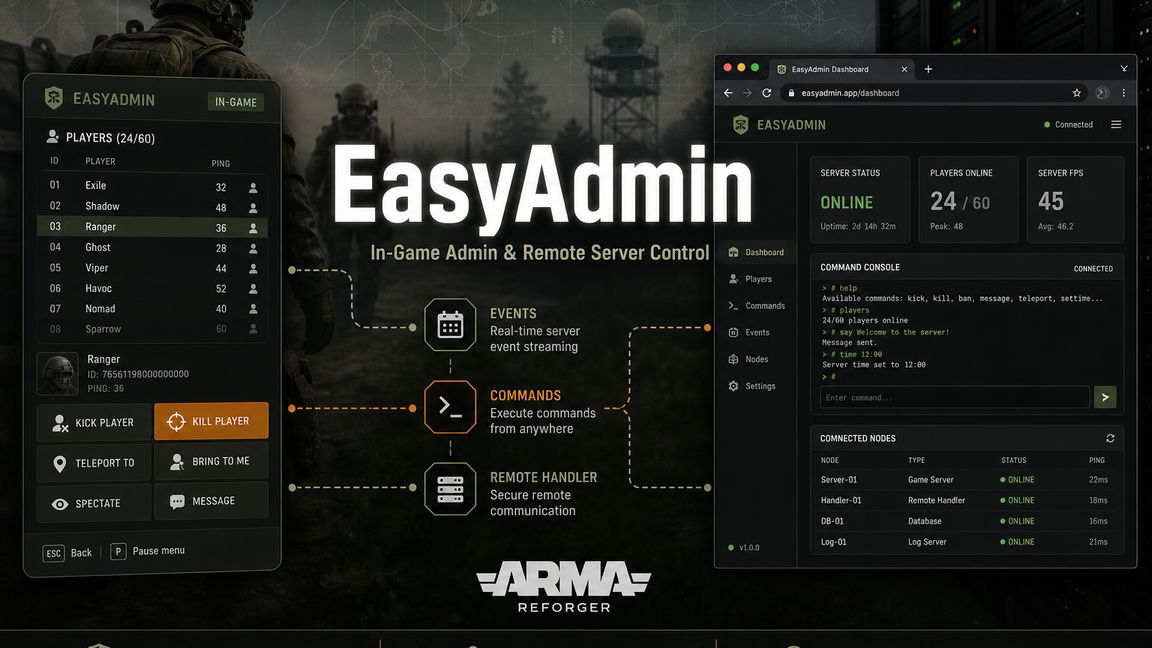Image resolution: width=1152 pixels, height=648 pixels.
Task: Click the Enter command input field
Action: (x=954, y=397)
